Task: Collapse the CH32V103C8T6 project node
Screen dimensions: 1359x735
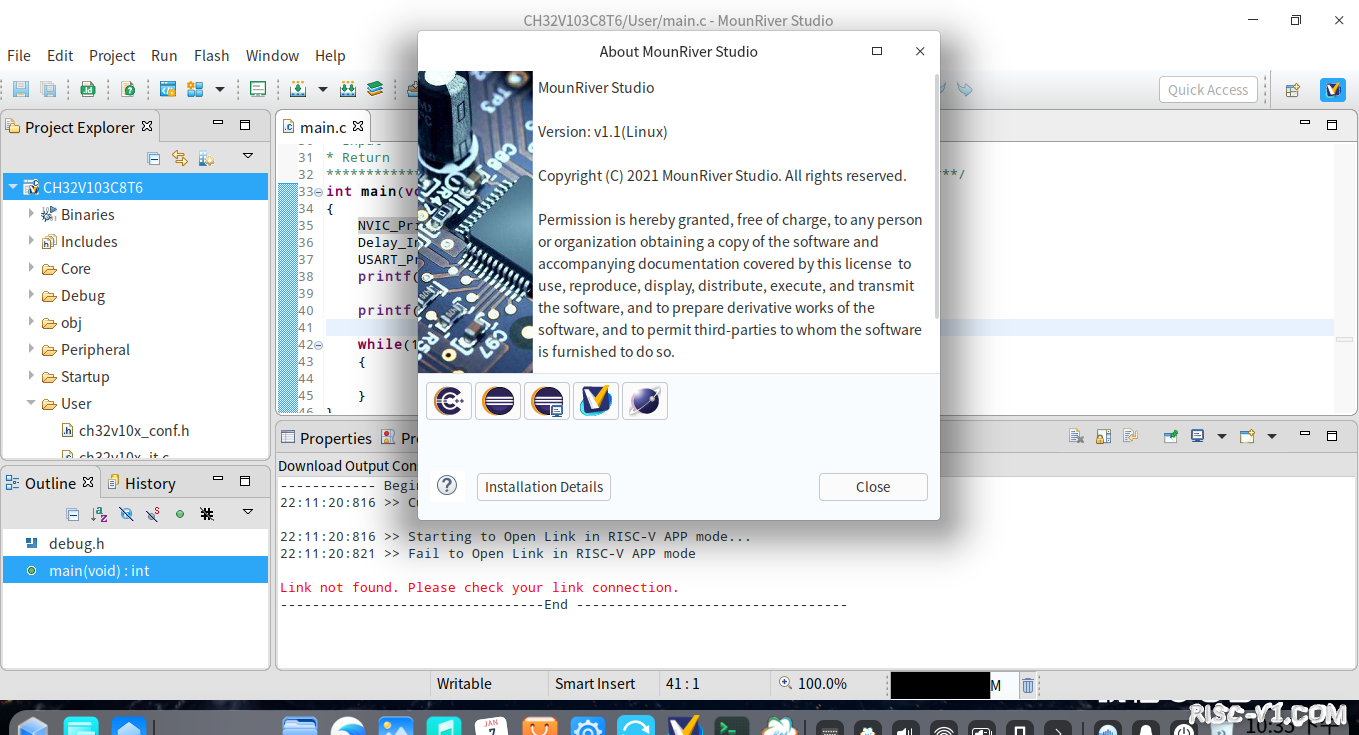Action: (x=13, y=187)
